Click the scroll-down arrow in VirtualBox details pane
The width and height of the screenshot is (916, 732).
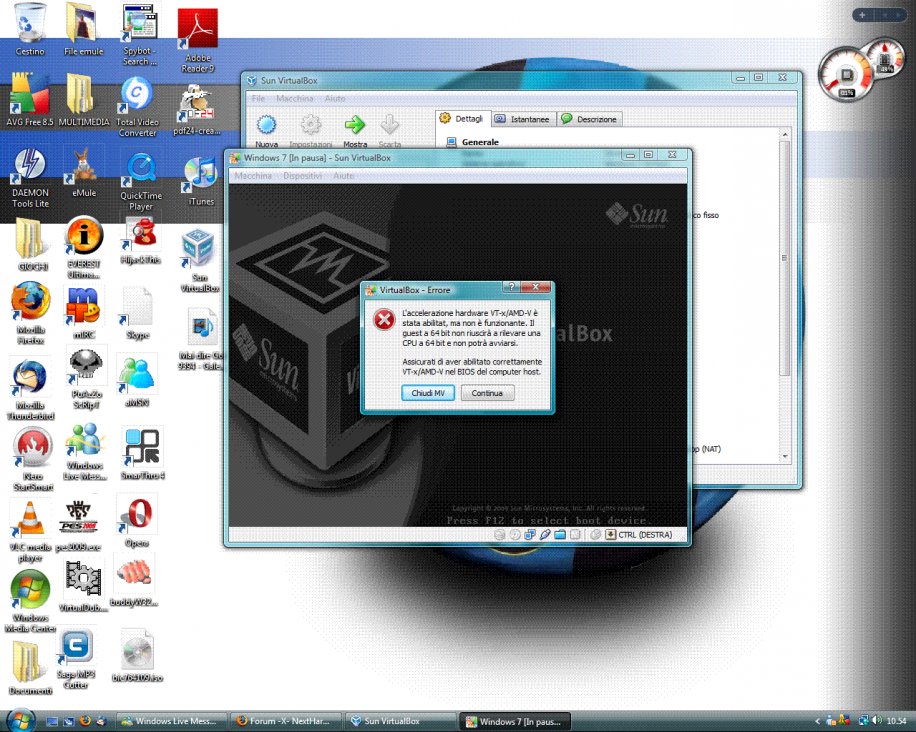click(x=785, y=457)
